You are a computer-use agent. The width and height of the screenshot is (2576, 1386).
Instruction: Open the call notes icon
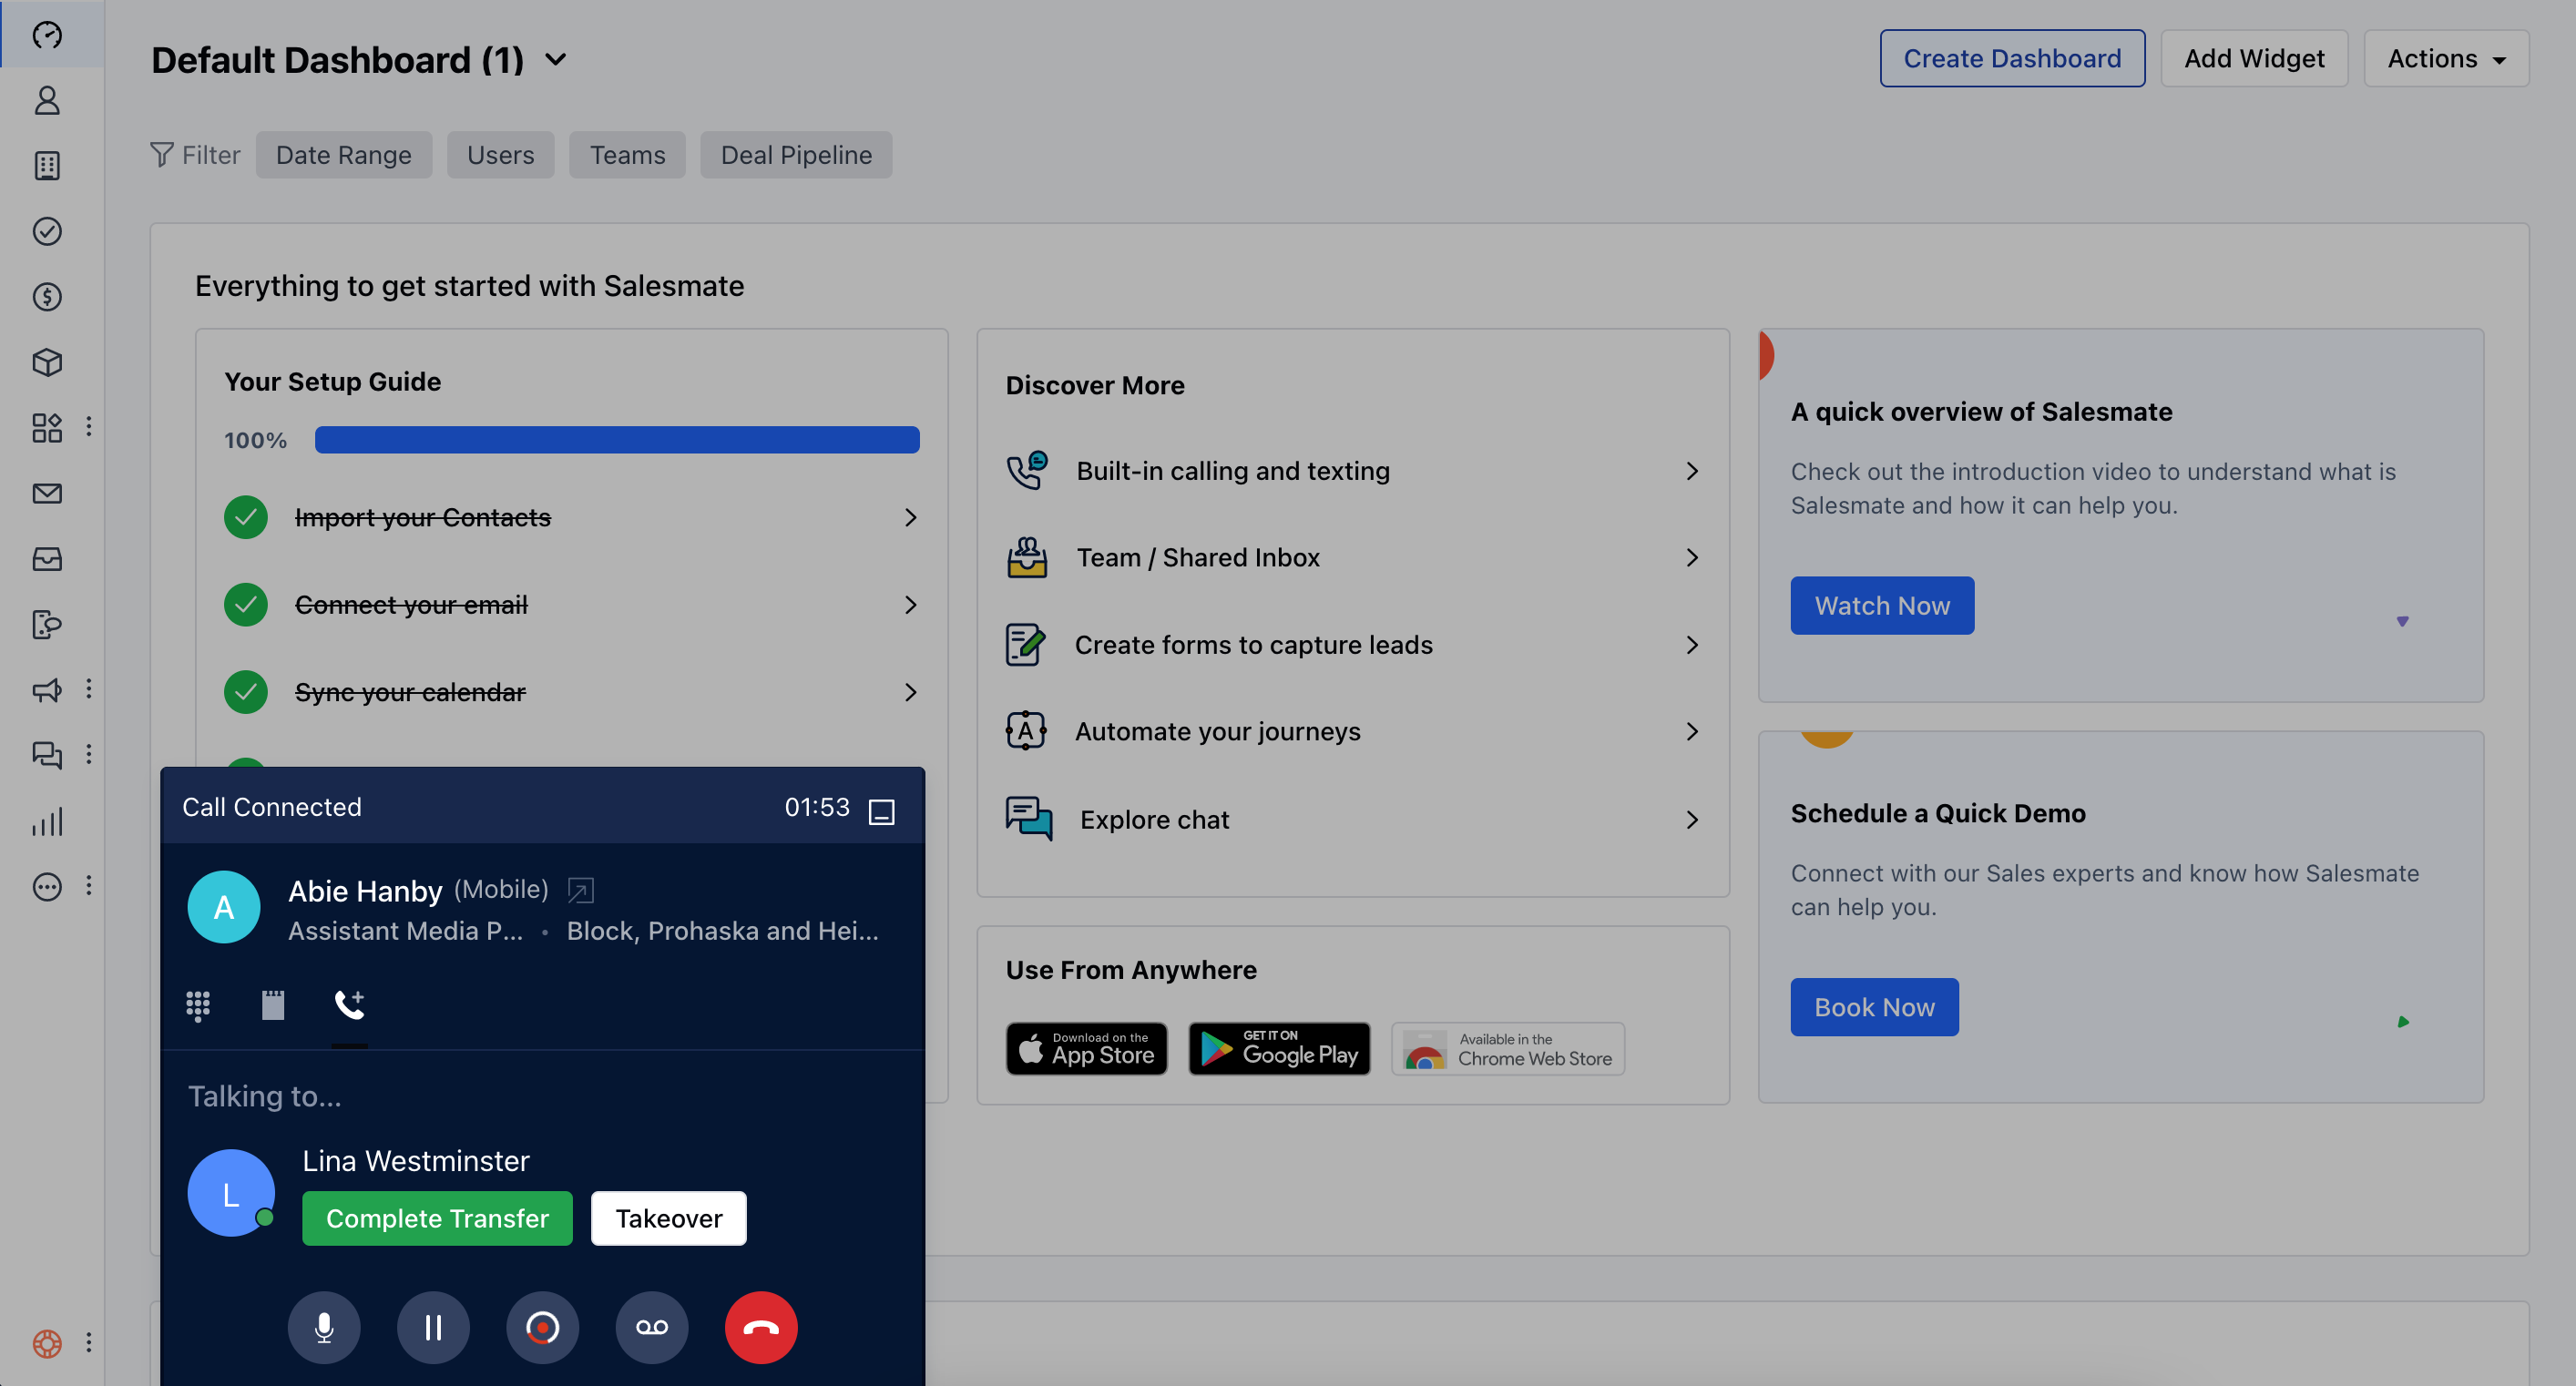click(x=273, y=1005)
